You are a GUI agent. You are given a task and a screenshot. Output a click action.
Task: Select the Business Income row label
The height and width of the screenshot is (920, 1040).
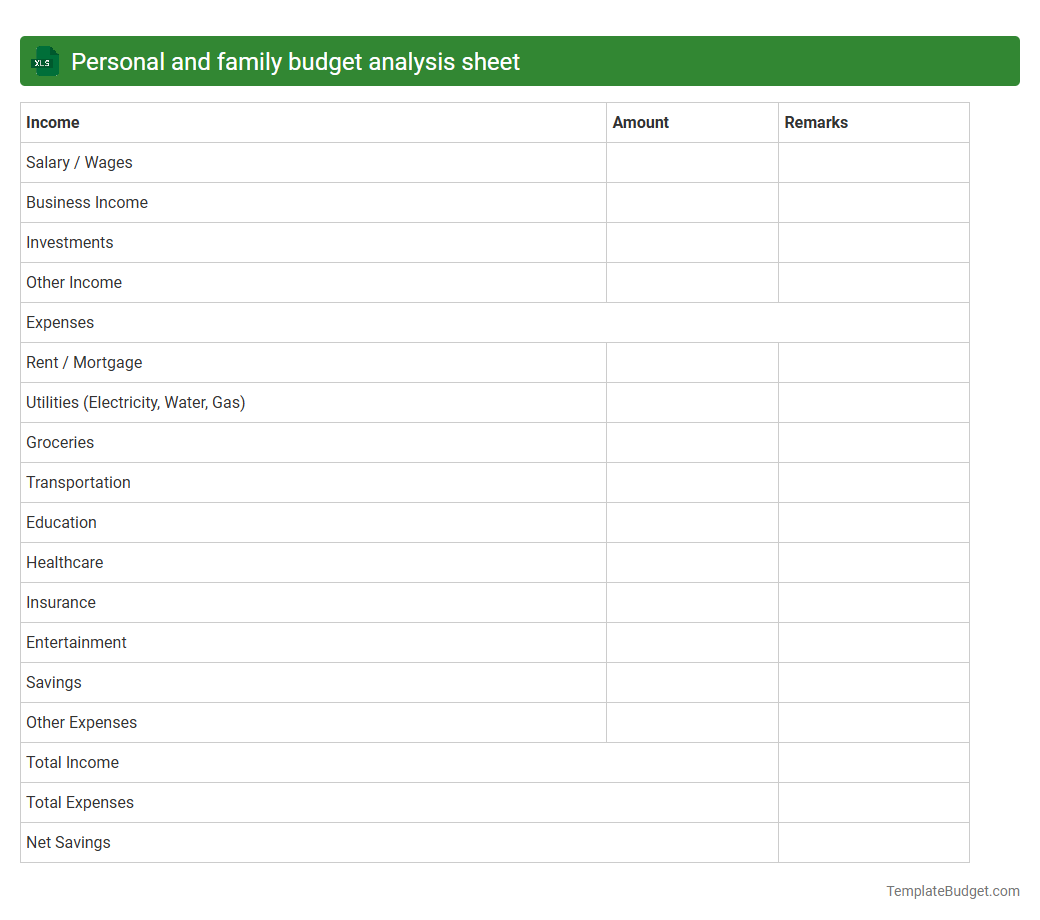87,202
